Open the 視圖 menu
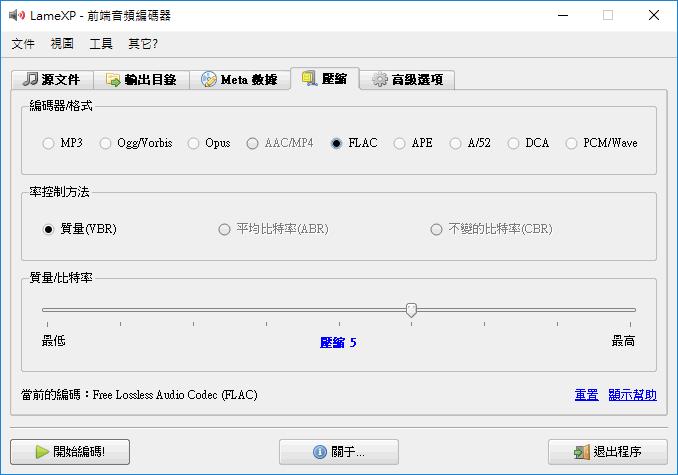678x475 pixels. pos(62,44)
